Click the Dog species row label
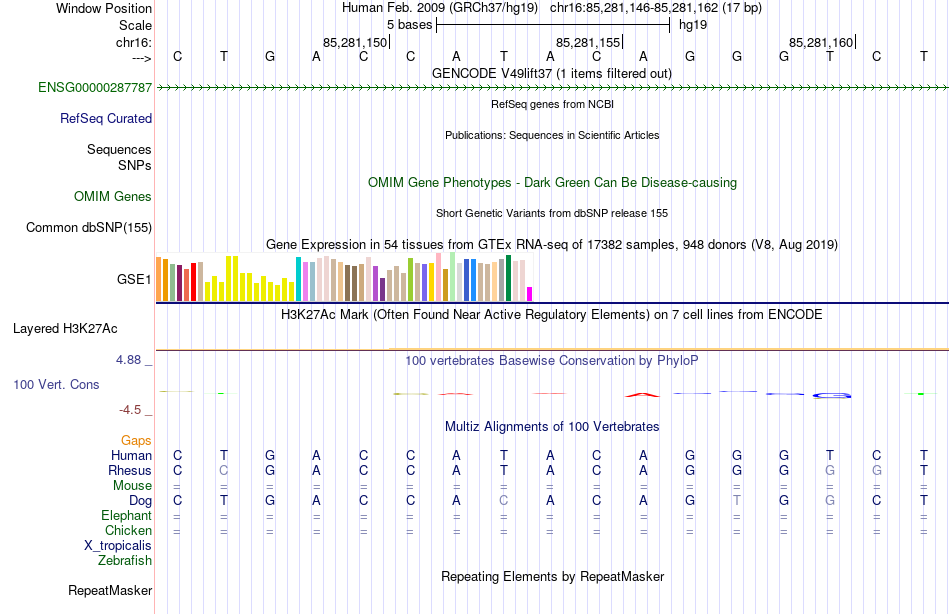This screenshot has width=950, height=614. pyautogui.click(x=141, y=501)
